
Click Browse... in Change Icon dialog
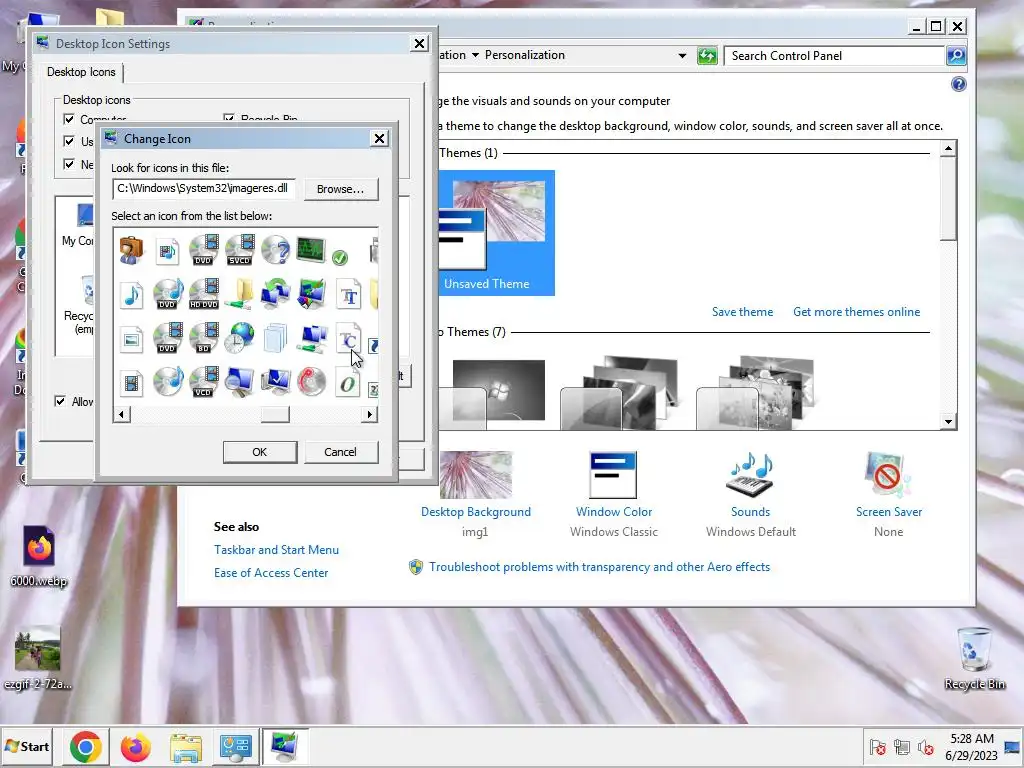340,189
